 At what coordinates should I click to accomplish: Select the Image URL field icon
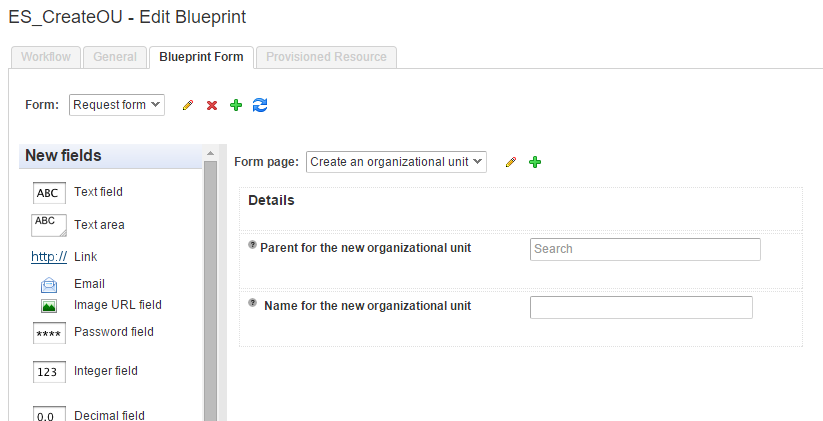pos(49,305)
